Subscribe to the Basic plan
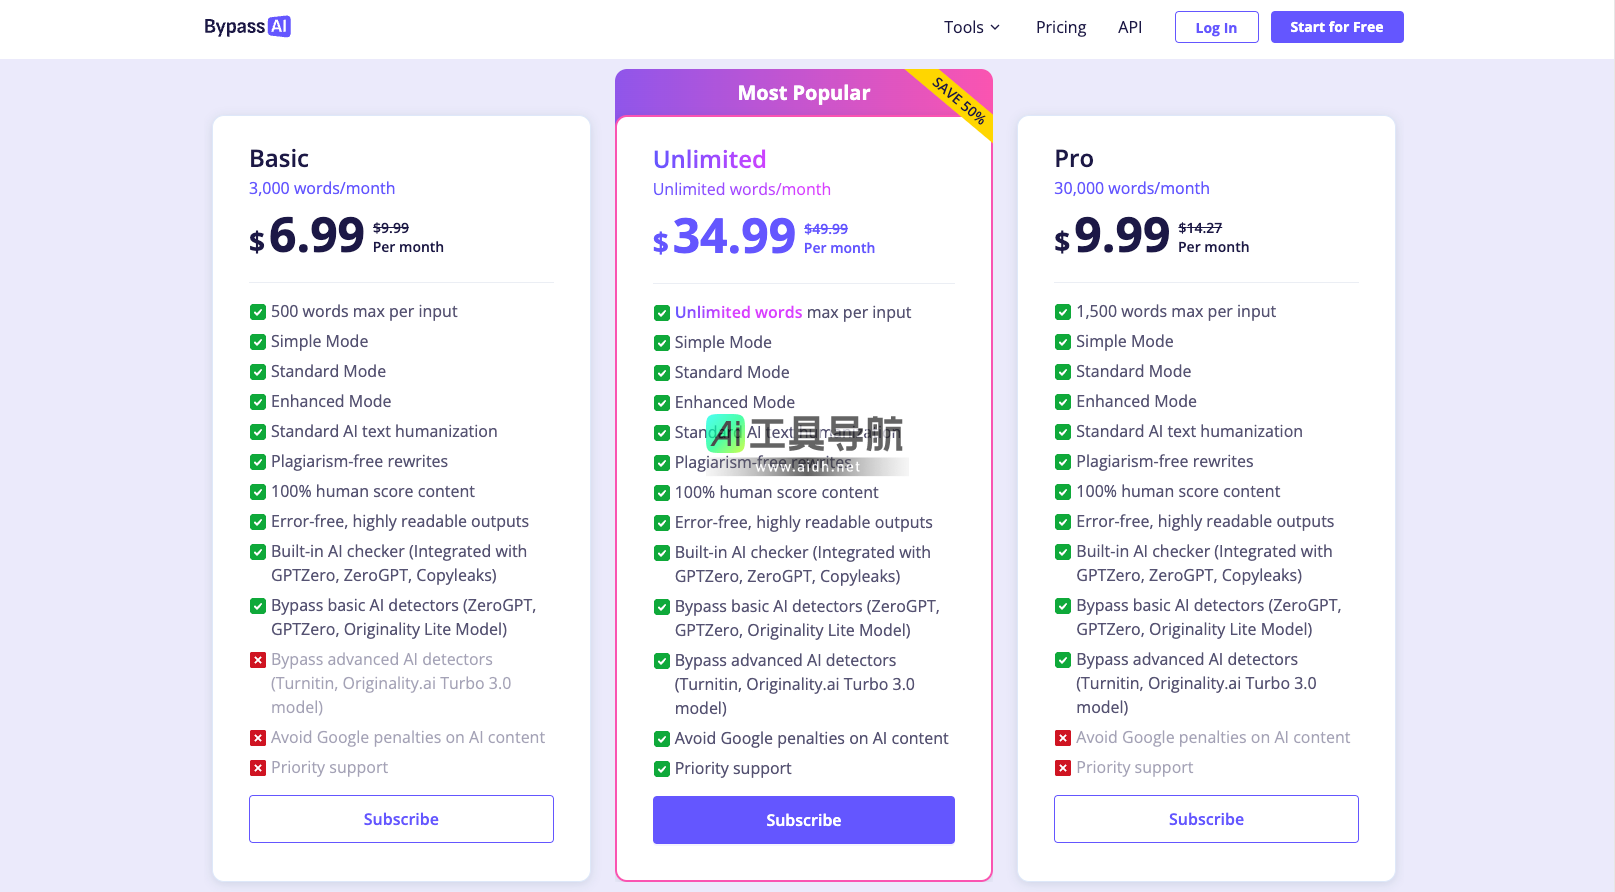The width and height of the screenshot is (1615, 892). click(401, 819)
